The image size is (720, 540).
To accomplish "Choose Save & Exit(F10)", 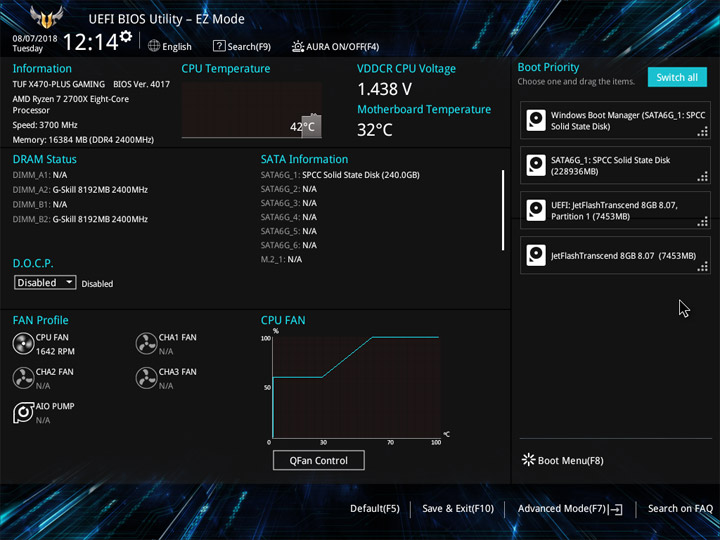I will tap(458, 508).
